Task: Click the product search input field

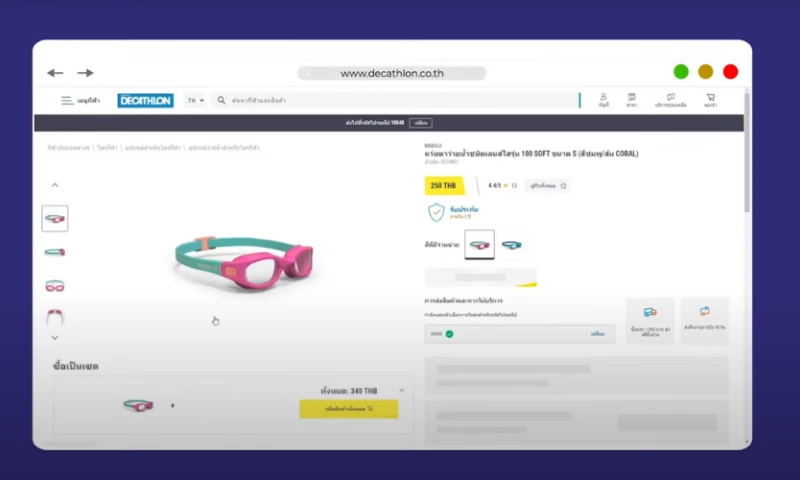Action: [x=398, y=100]
